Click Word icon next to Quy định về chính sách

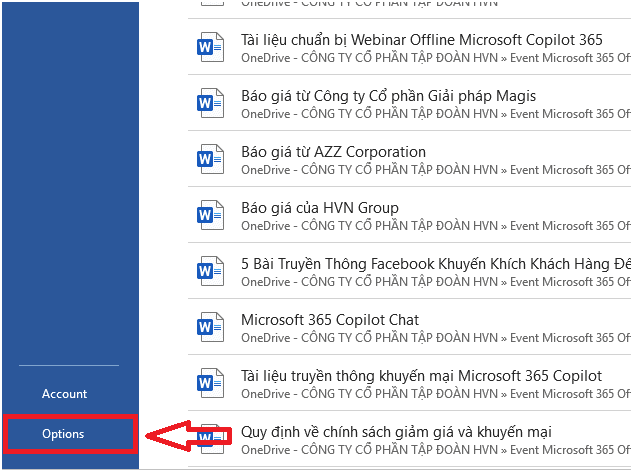(x=211, y=439)
